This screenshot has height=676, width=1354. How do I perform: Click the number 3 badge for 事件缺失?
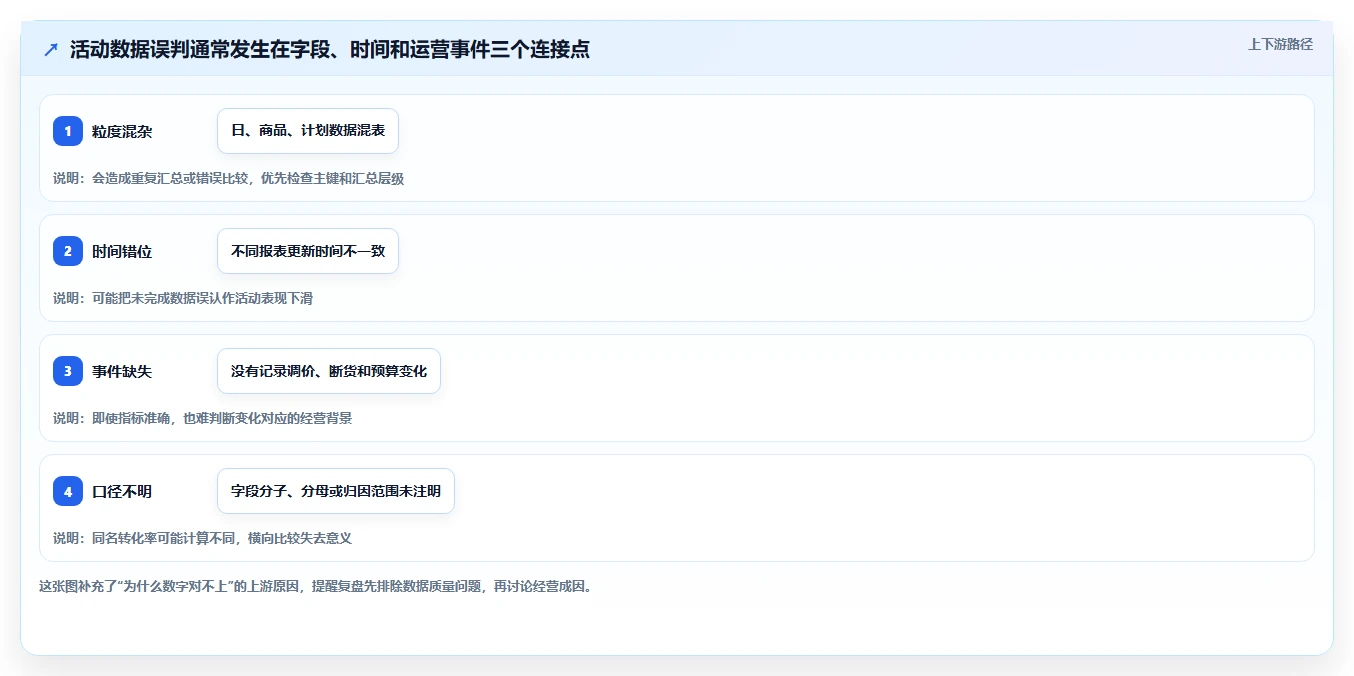pos(68,371)
